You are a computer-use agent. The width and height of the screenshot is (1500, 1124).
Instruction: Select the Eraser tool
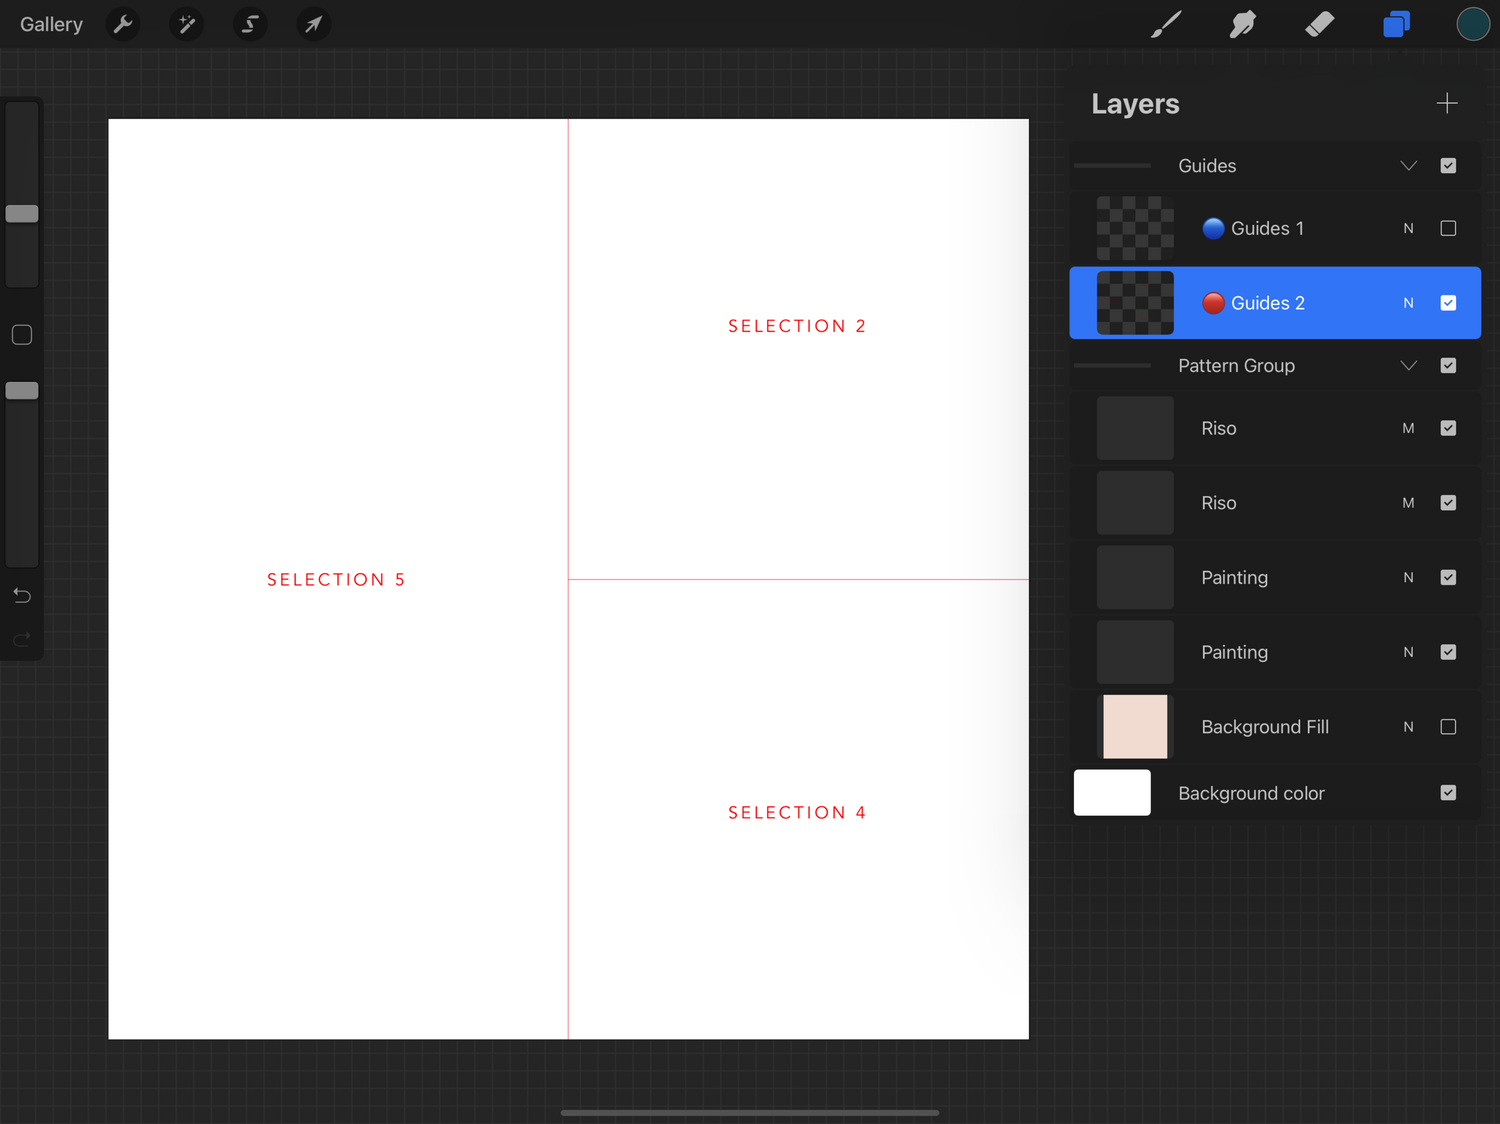1319,24
